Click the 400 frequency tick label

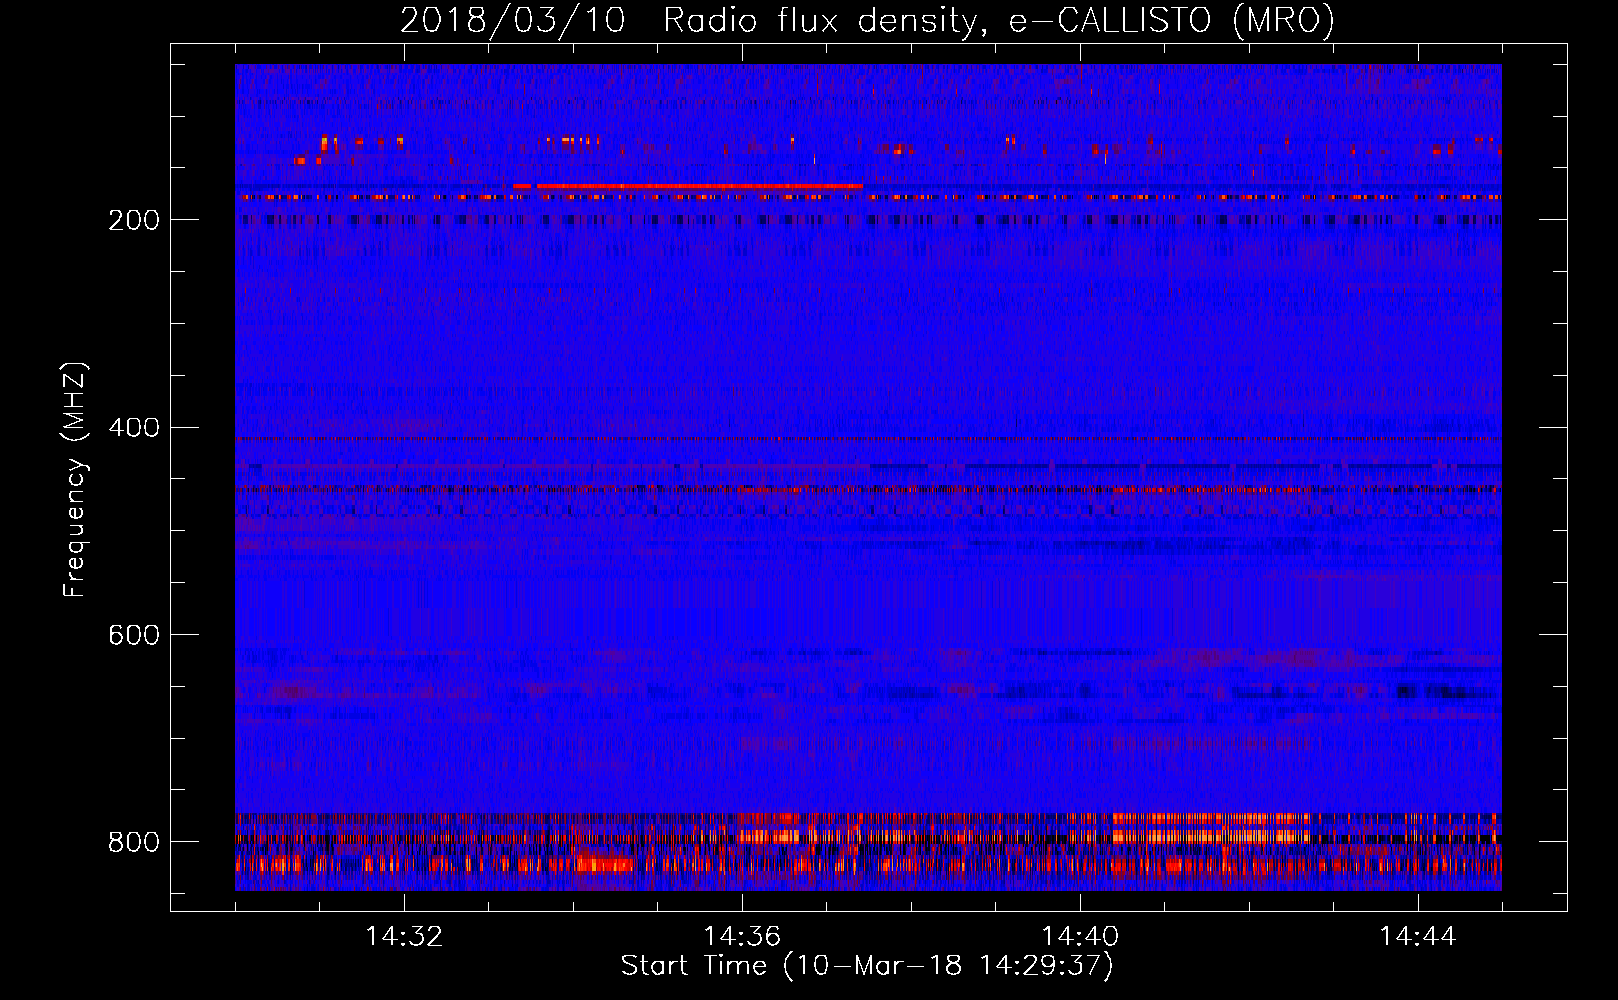pyautogui.click(x=134, y=428)
